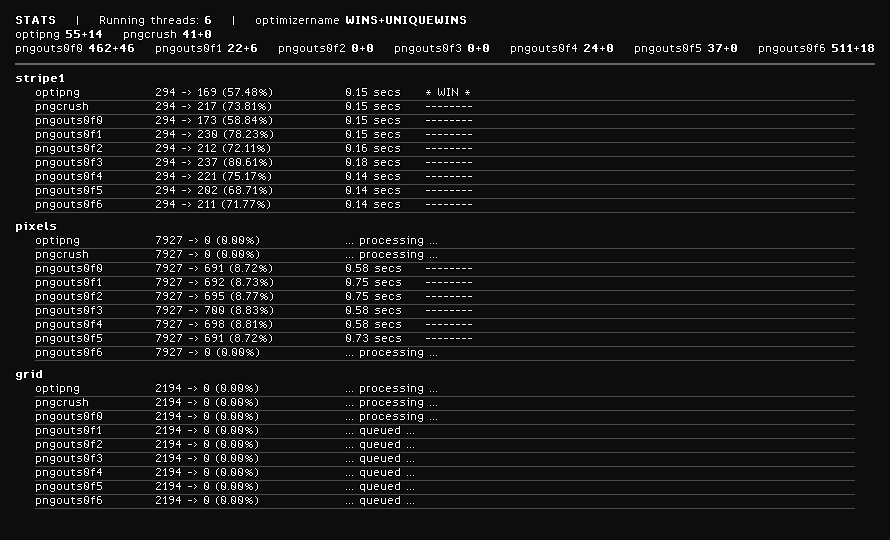Viewport: 890px width, 540px height.
Task: Select stripe1 pngouts0f3 result 294 -> 237
Action: [x=214, y=162]
